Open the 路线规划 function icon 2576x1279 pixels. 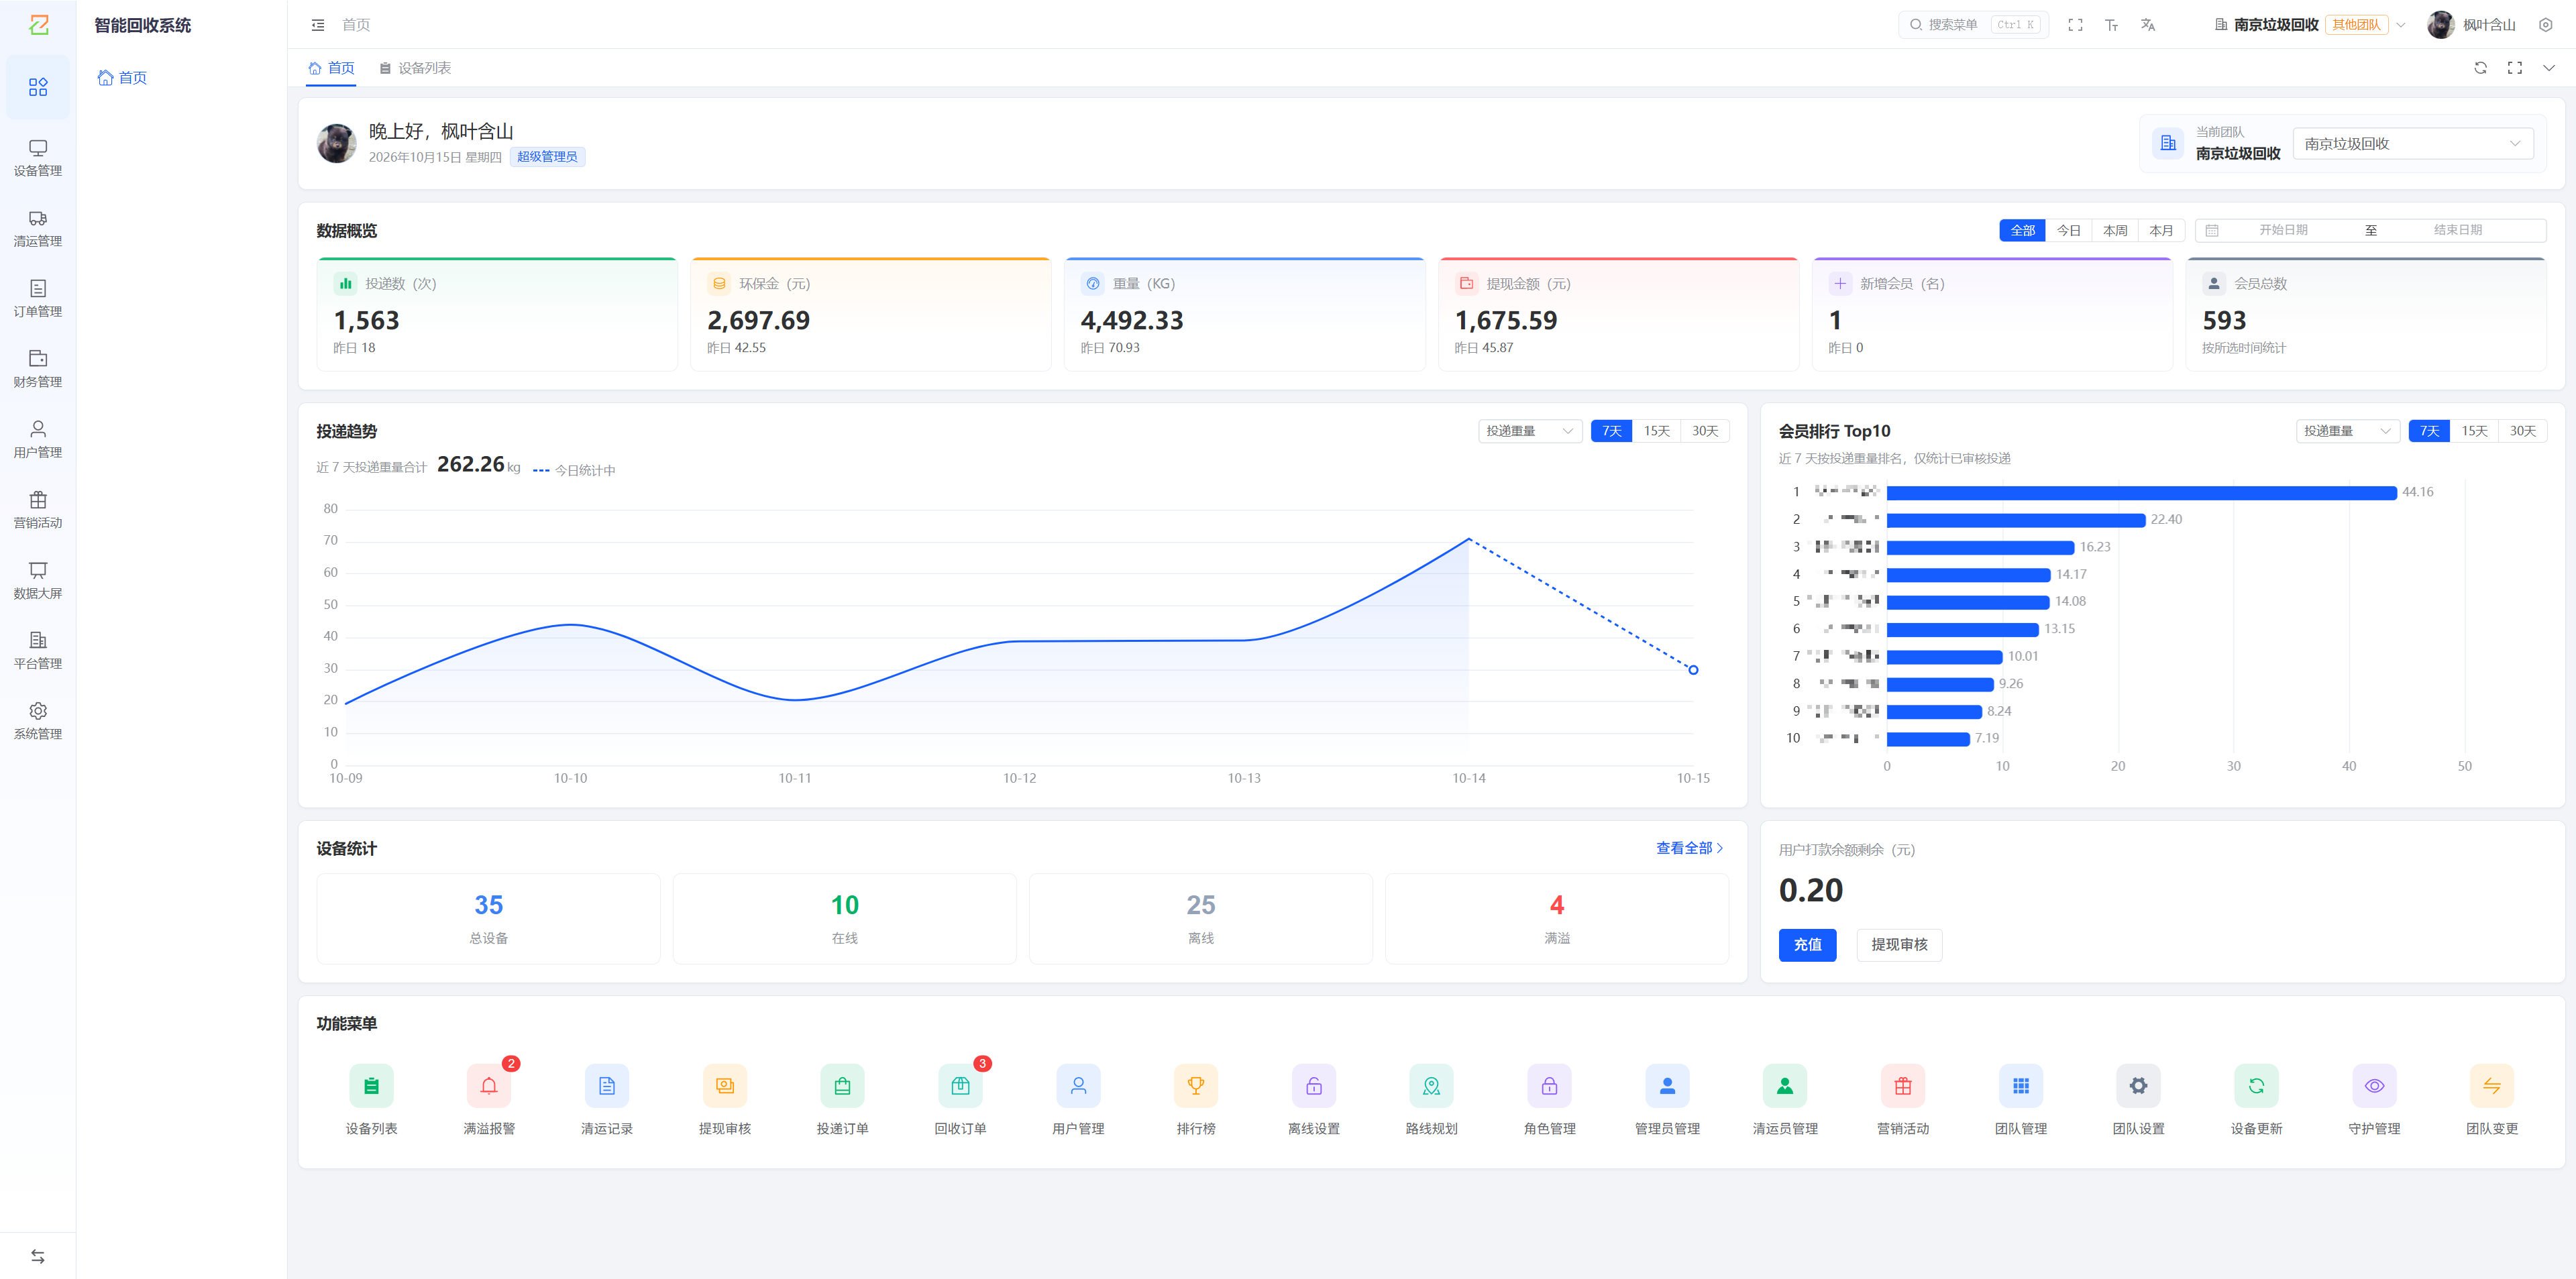pos(1431,1086)
